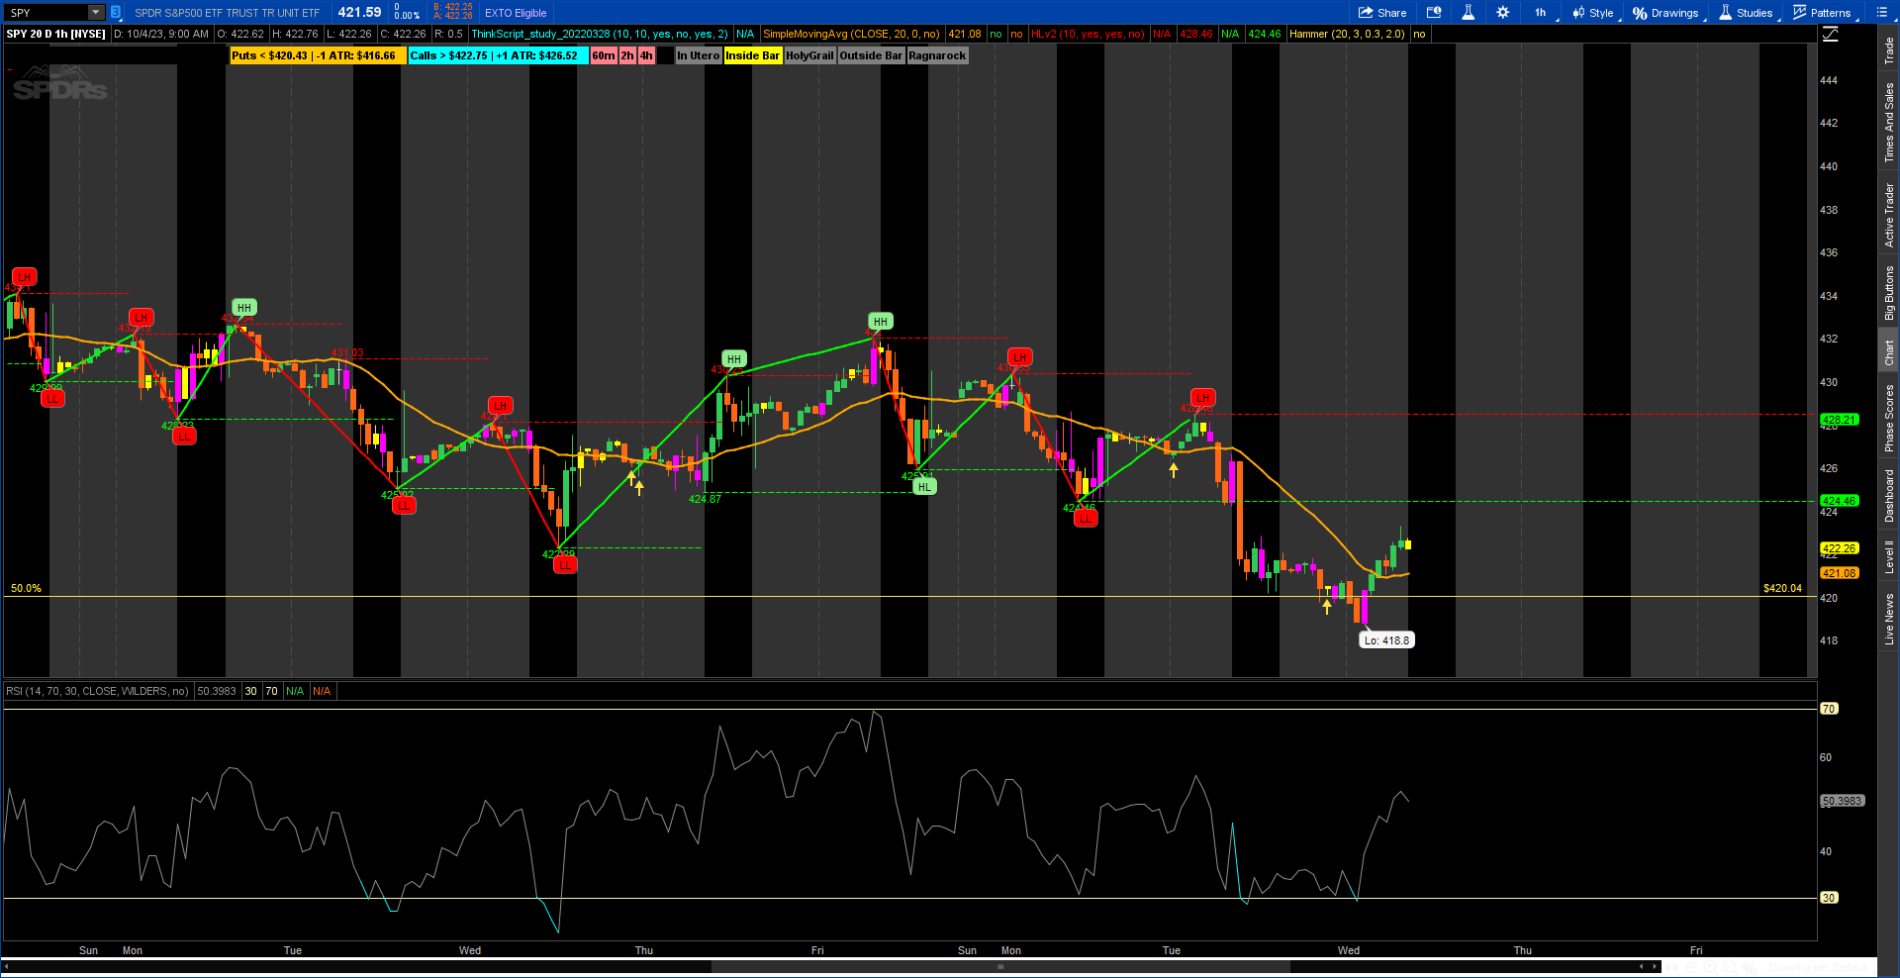The width and height of the screenshot is (1900, 978).
Task: Toggle the 2h timeframe label
Action: pyautogui.click(x=627, y=56)
